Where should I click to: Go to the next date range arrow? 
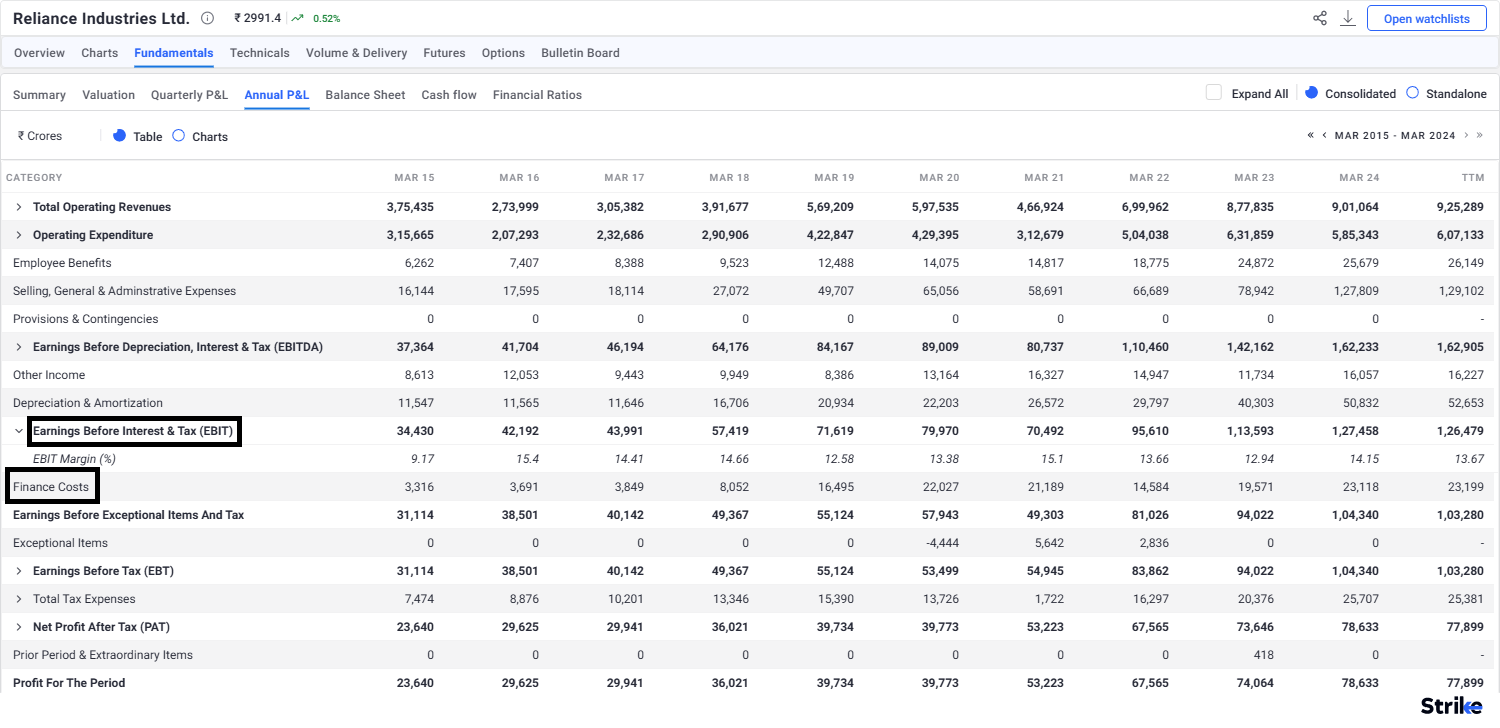[1466, 135]
